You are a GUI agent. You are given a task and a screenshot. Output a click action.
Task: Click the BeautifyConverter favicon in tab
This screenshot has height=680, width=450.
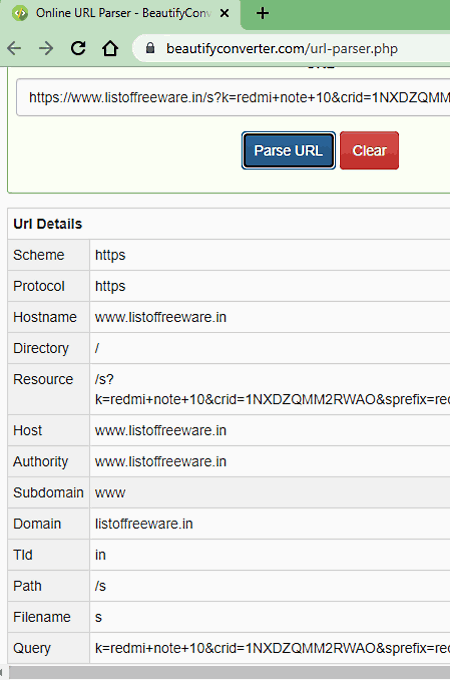(x=20, y=13)
